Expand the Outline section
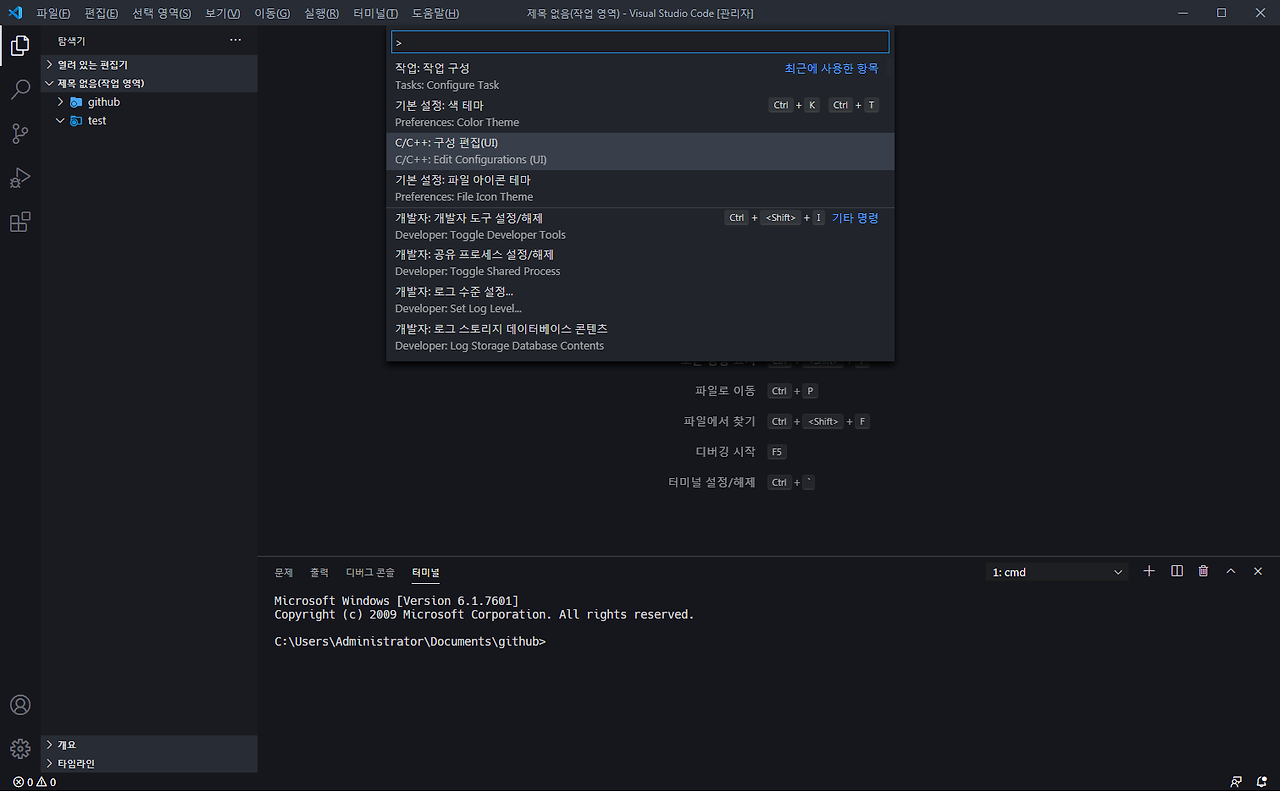This screenshot has width=1280, height=792. (x=149, y=745)
